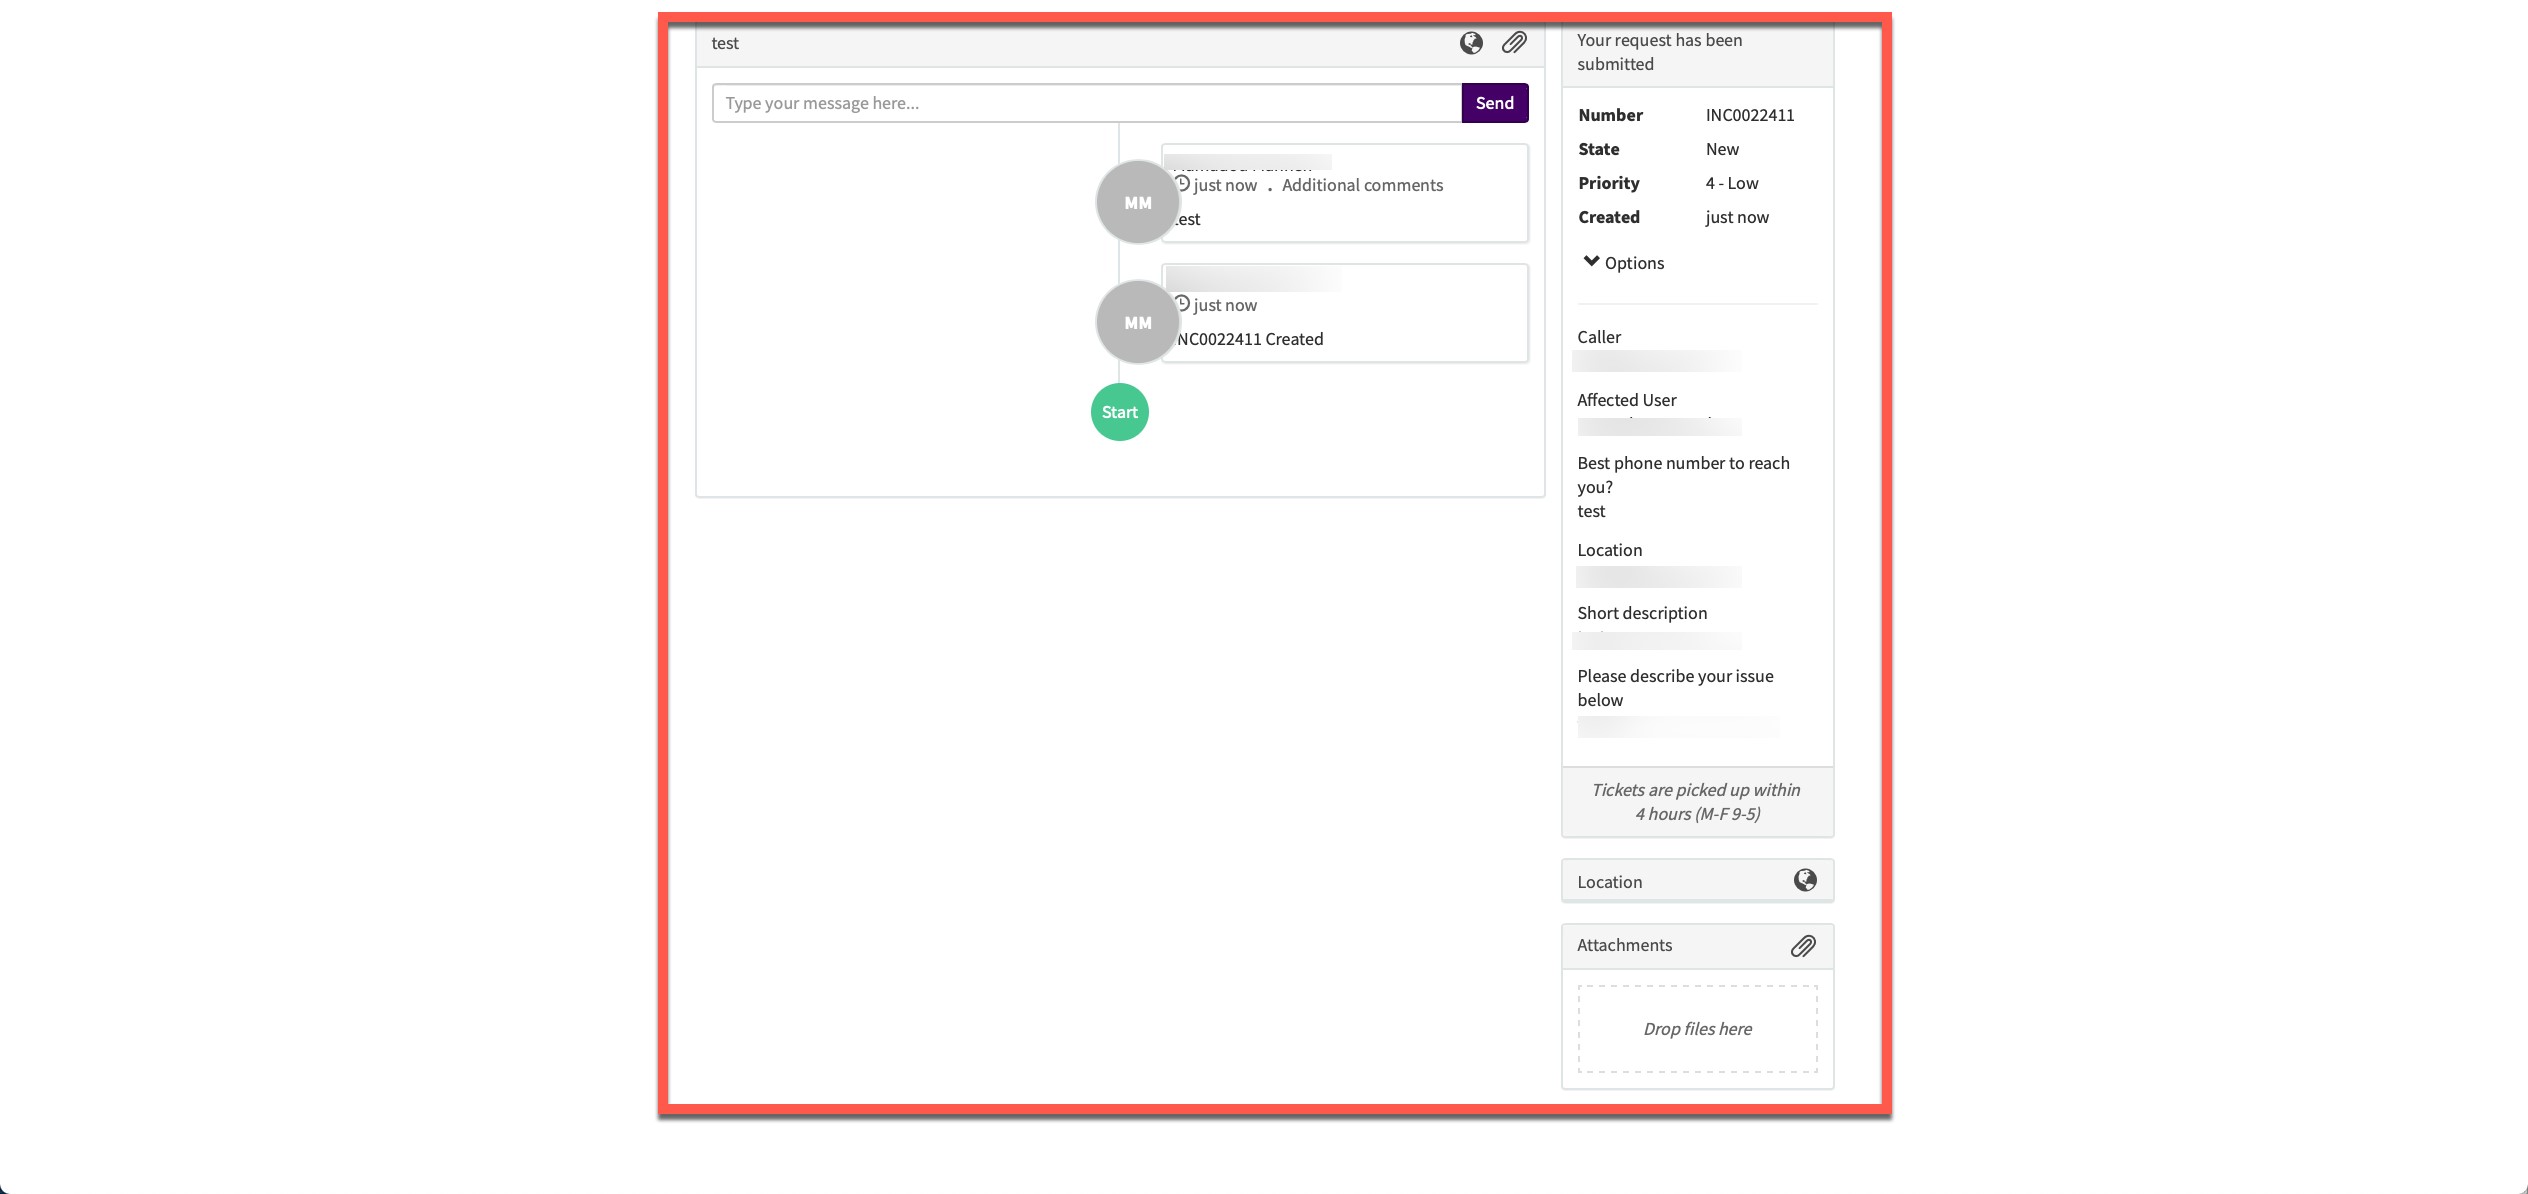Click the globe icon in conversation header
The image size is (2528, 1194).
click(x=1471, y=43)
